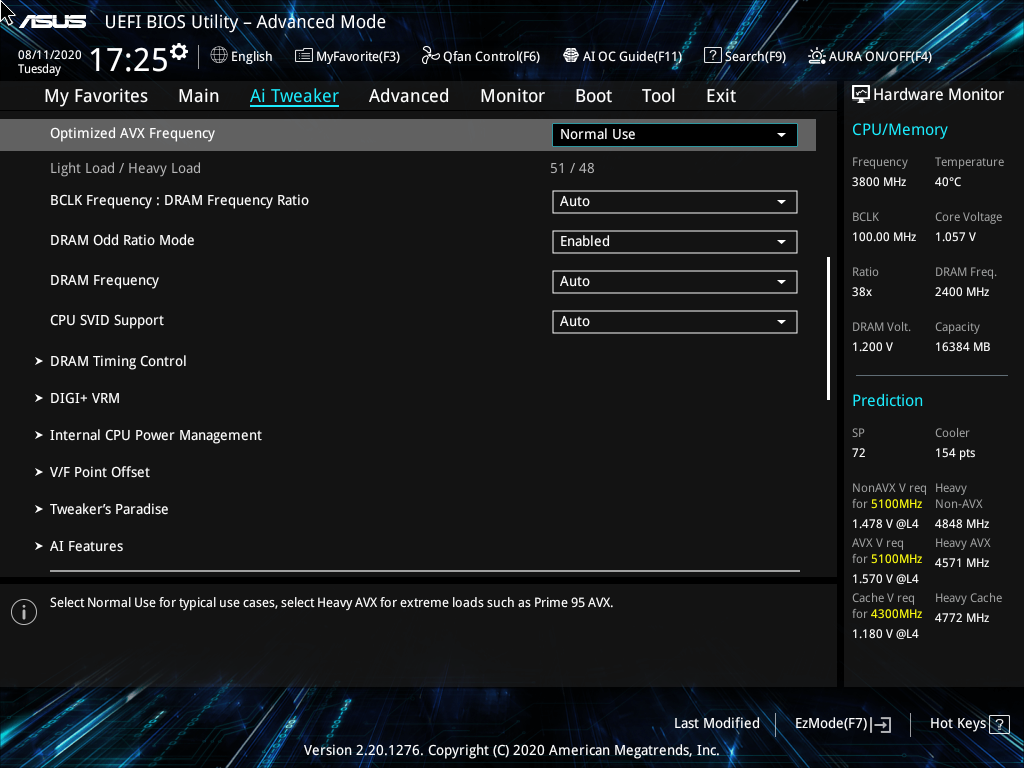
Task: Click the 16384 MB capacity value
Action: pos(963,347)
